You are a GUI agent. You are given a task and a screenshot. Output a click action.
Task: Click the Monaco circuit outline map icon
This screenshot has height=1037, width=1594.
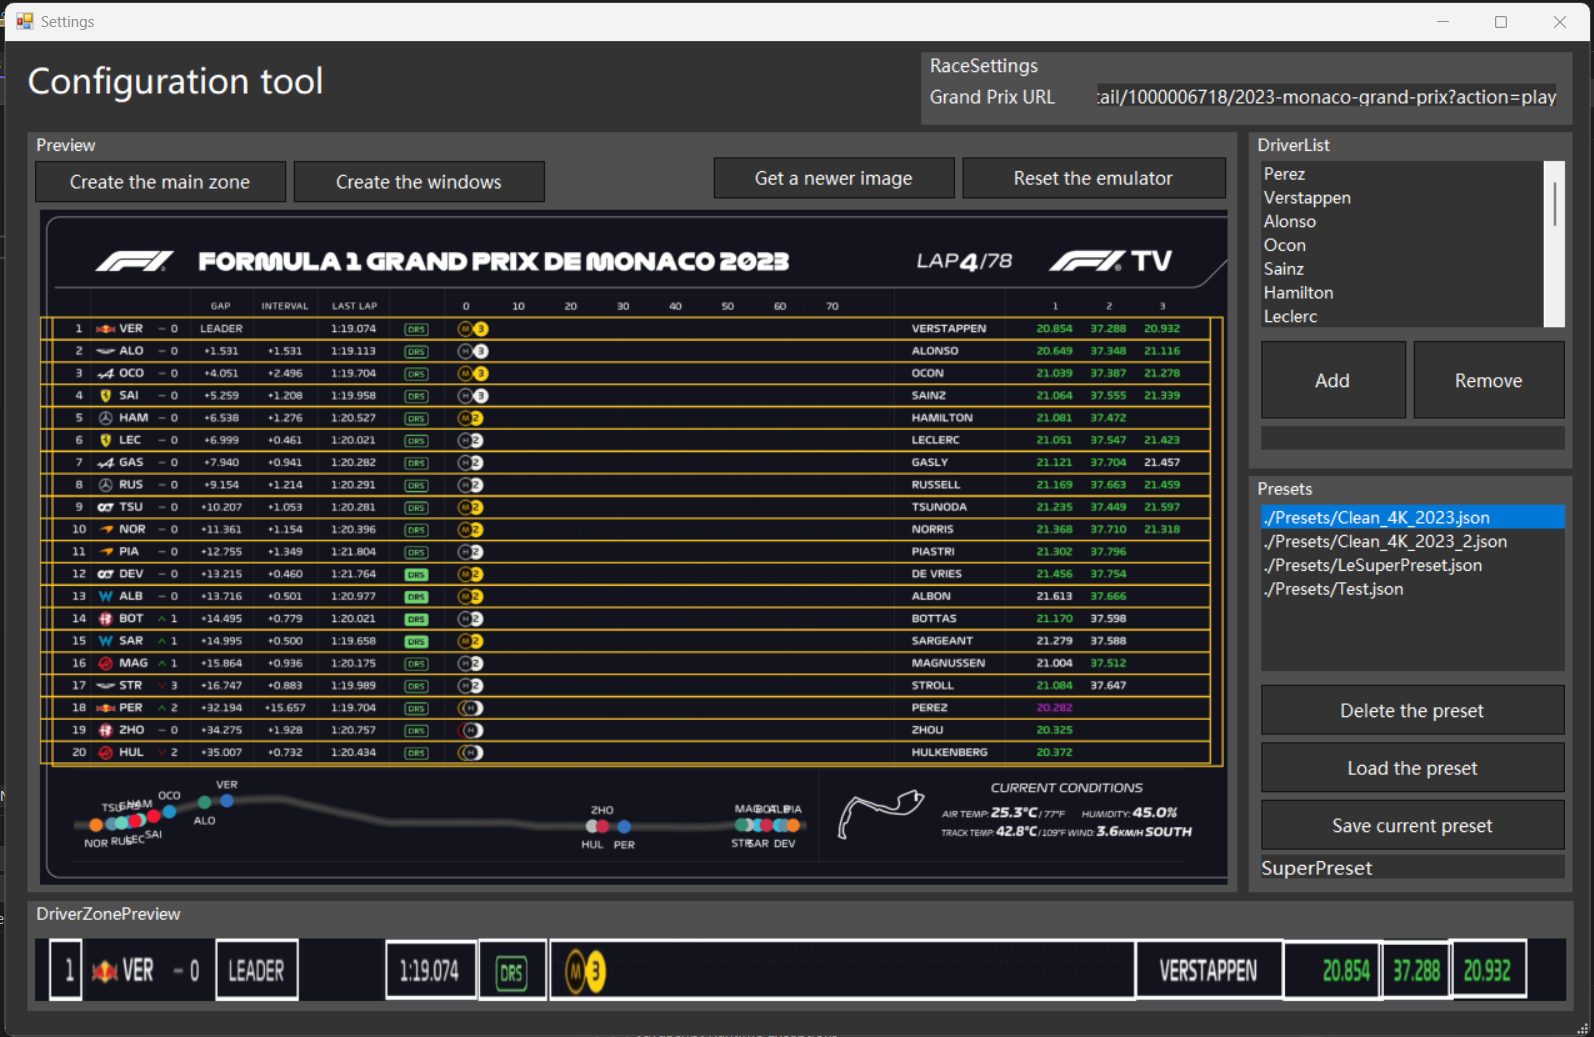880,813
